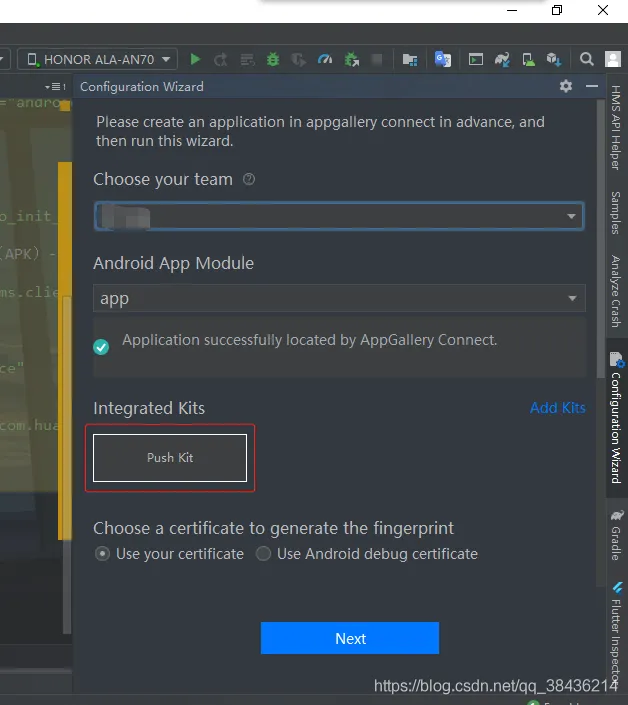
Task: Click the Stop square icon
Action: point(377,59)
